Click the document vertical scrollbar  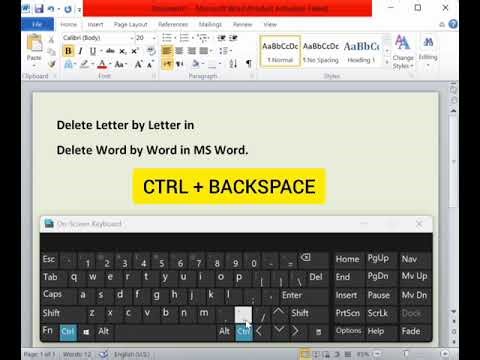pyautogui.click(x=453, y=163)
